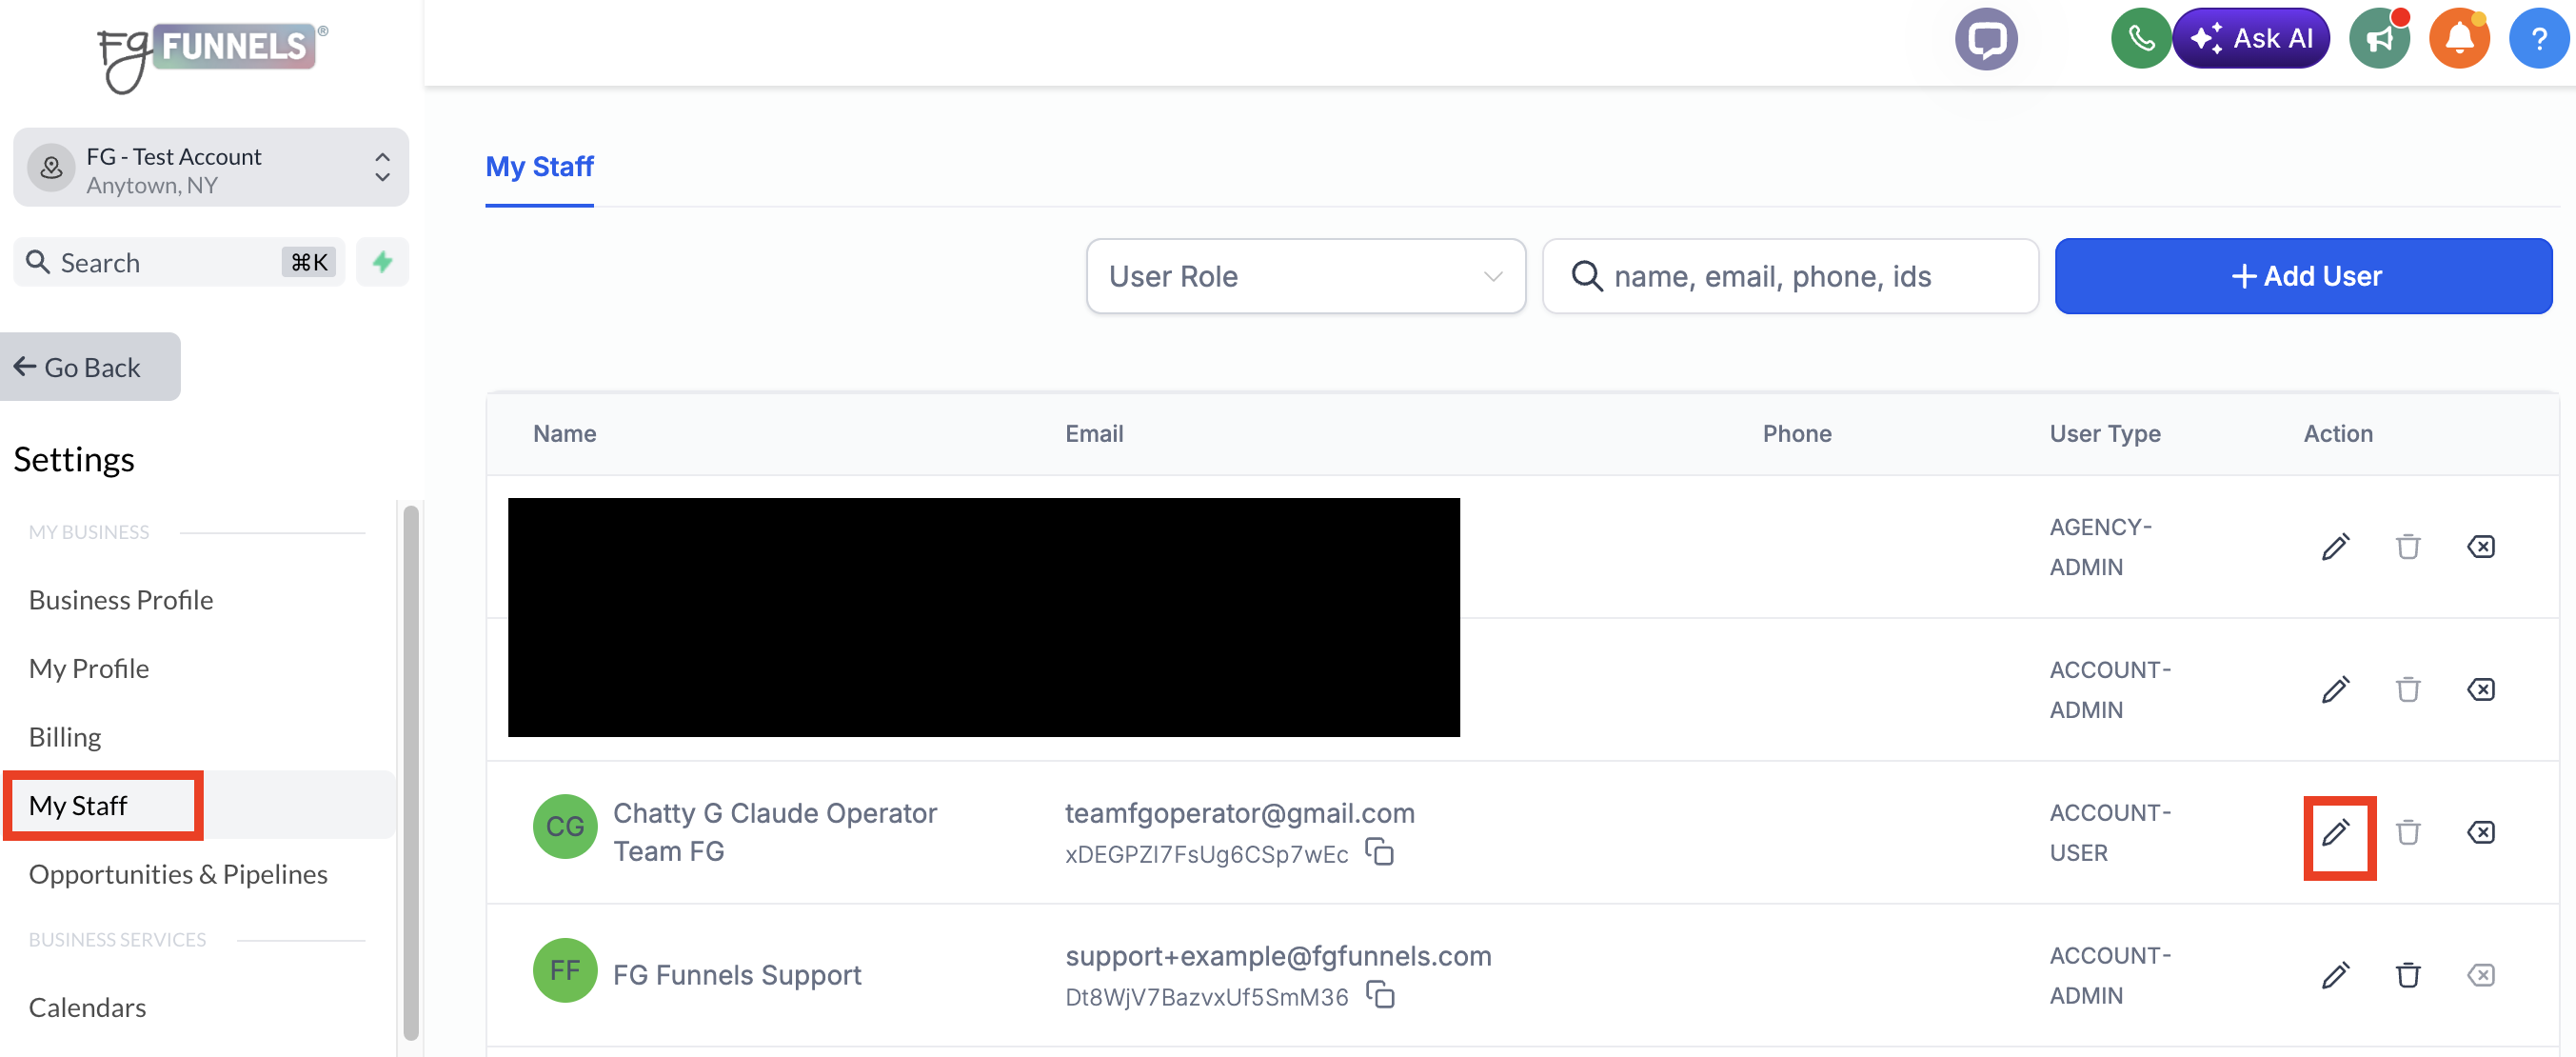Click the green phone dialer icon
The width and height of the screenshot is (2576, 1057).
(x=2140, y=39)
